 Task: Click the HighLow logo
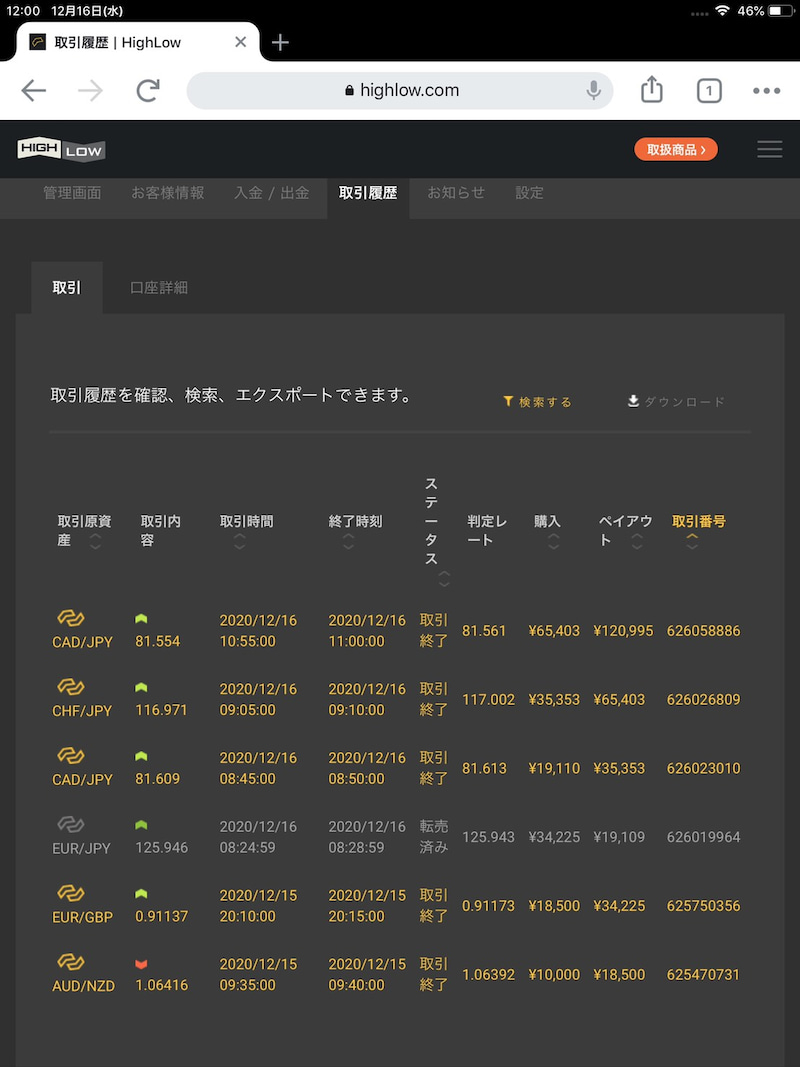pos(61,149)
